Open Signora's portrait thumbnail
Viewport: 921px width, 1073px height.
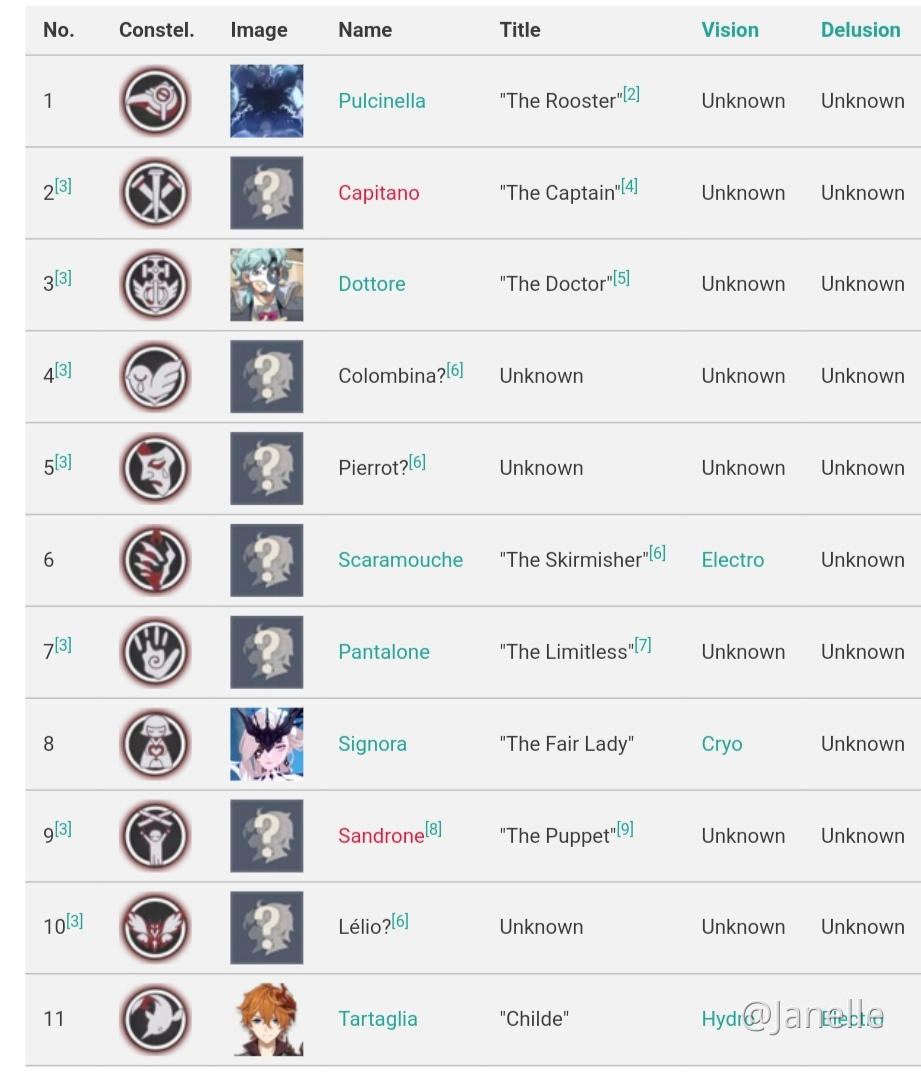click(x=267, y=744)
